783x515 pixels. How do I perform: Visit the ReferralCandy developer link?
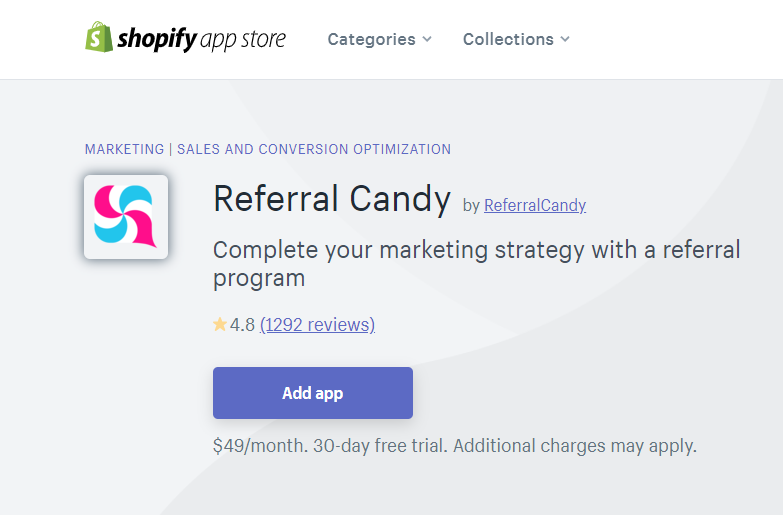[535, 205]
